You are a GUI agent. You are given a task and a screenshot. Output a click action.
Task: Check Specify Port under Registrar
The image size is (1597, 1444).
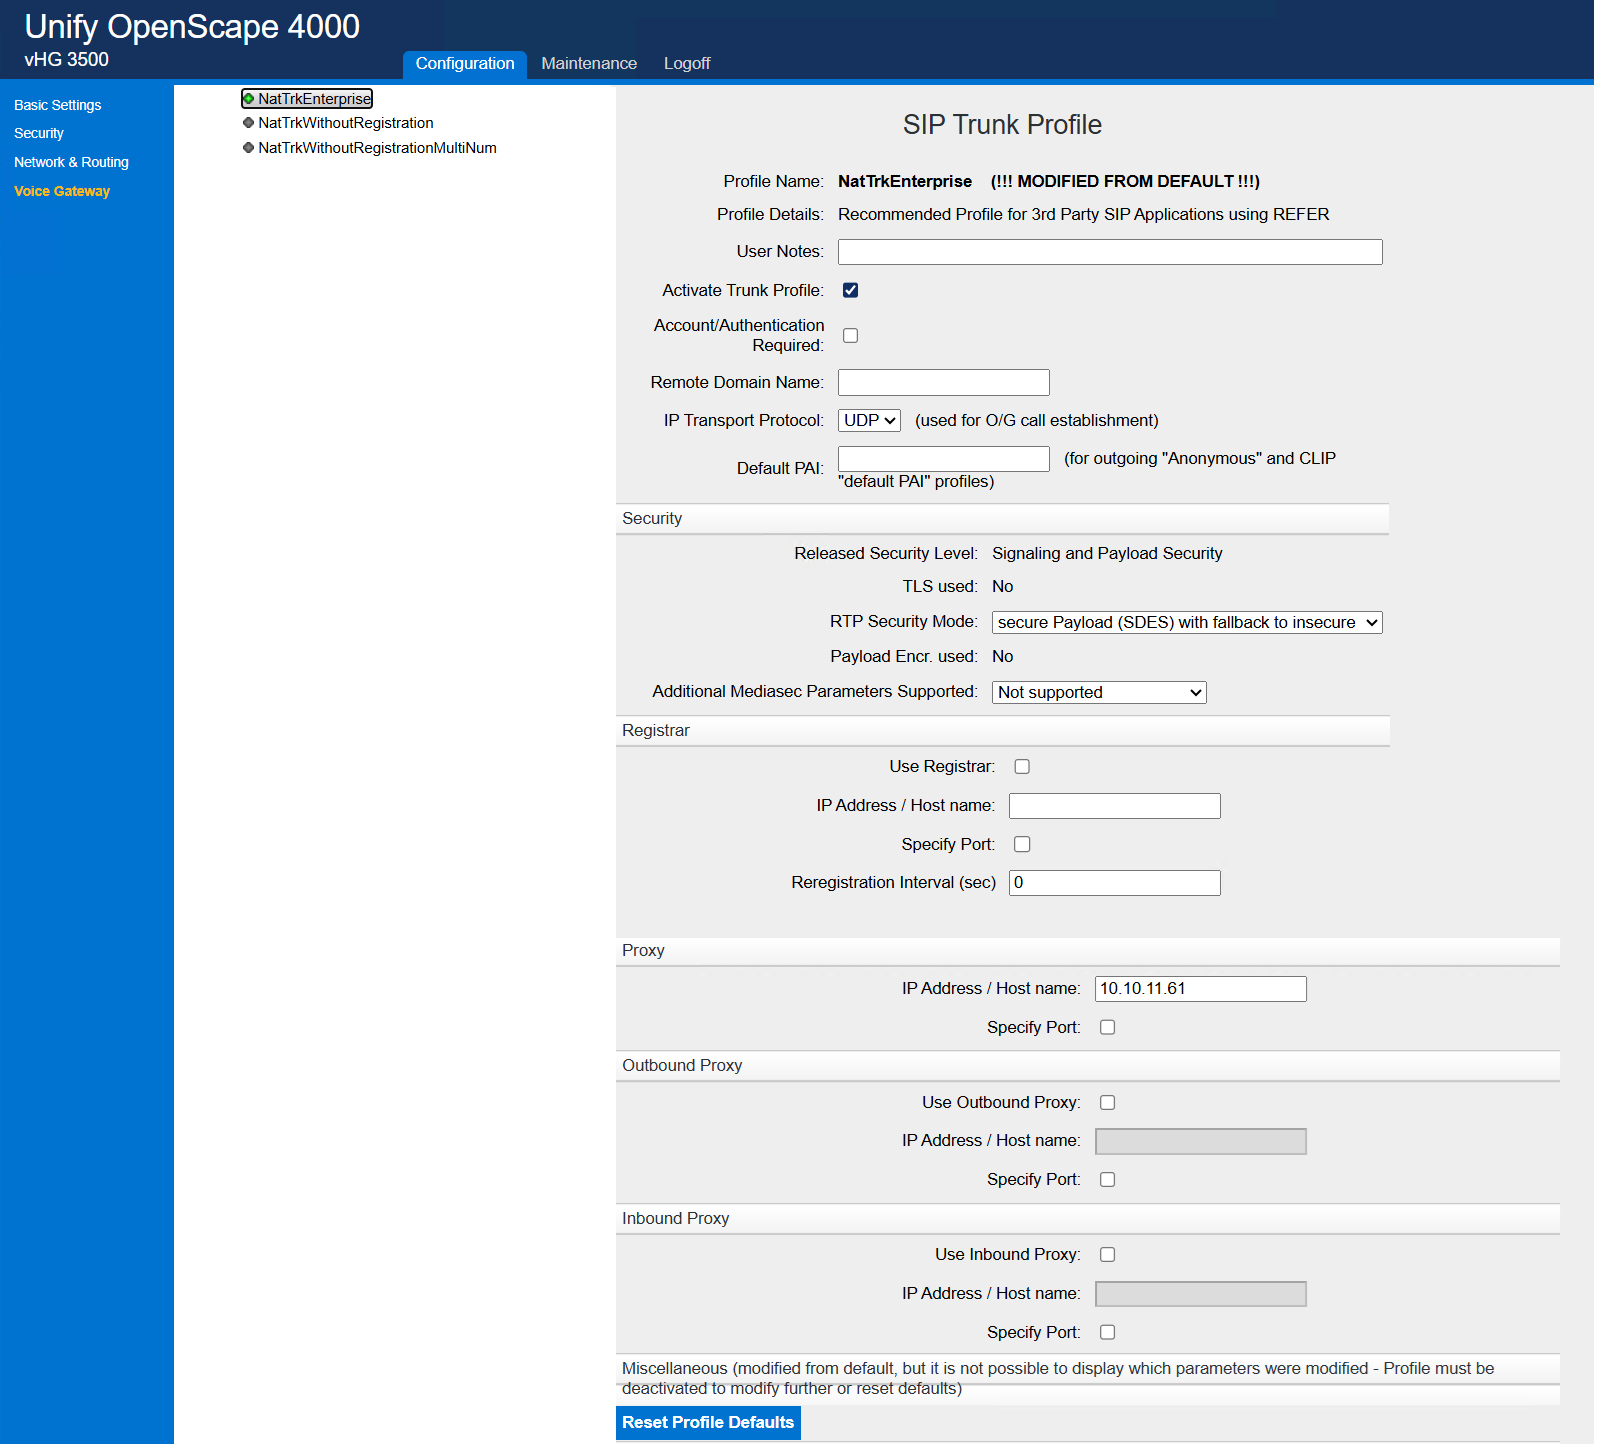[1022, 845]
